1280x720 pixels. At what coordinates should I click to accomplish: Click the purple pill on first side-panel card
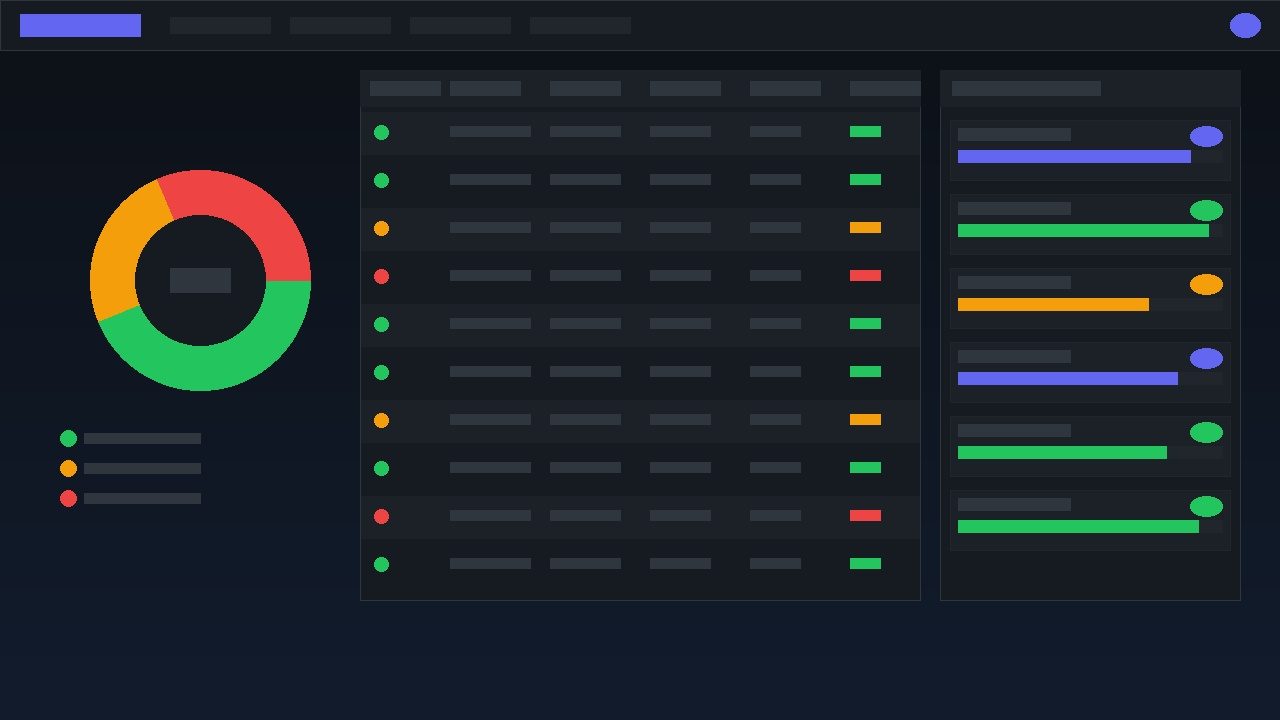(1206, 136)
